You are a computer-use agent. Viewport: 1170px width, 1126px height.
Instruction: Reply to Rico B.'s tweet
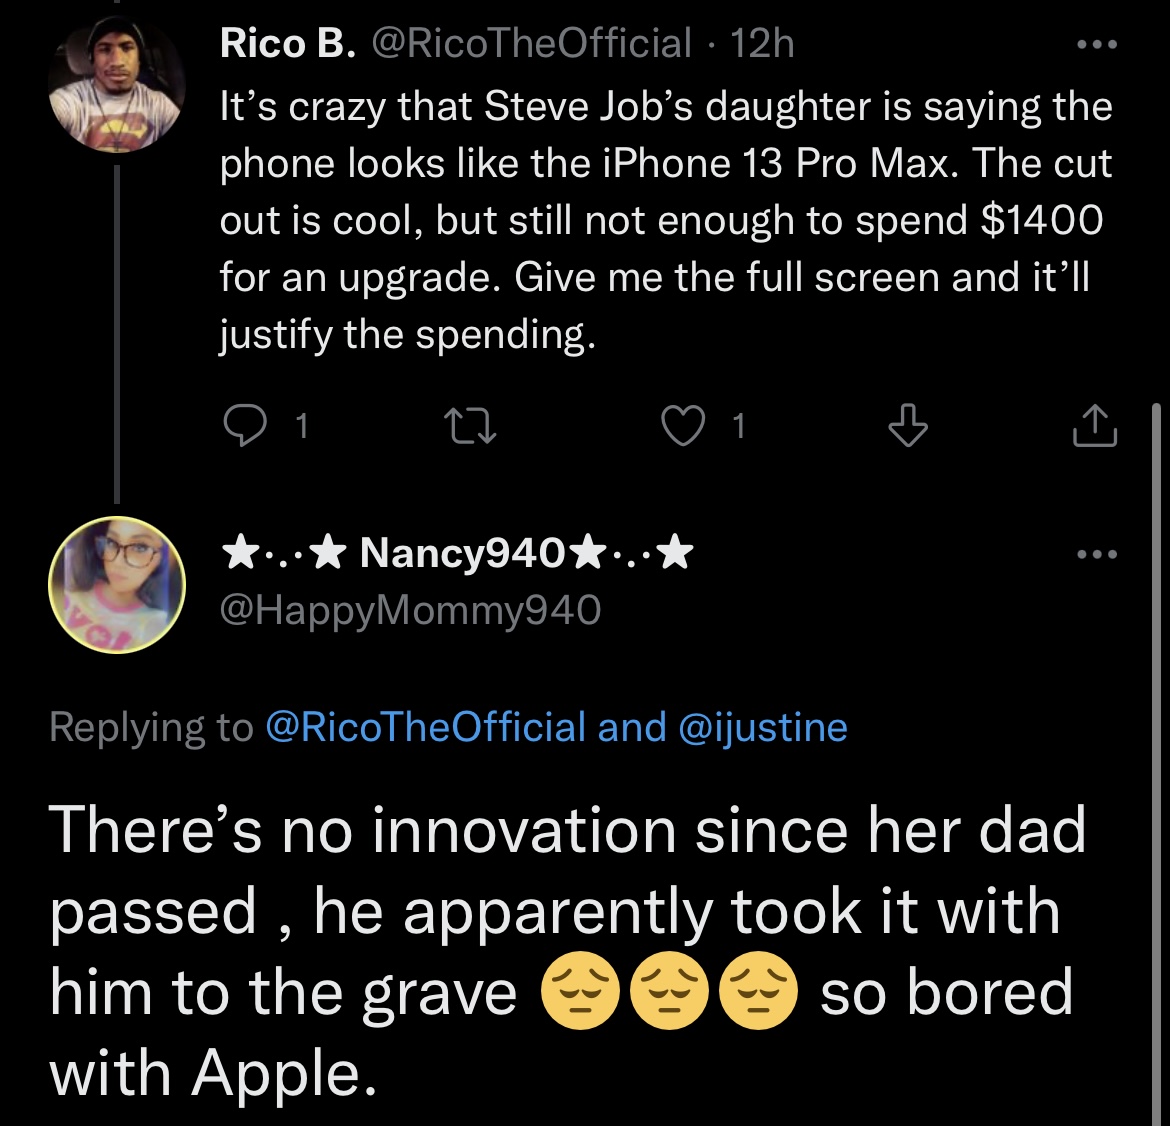pos(242,427)
